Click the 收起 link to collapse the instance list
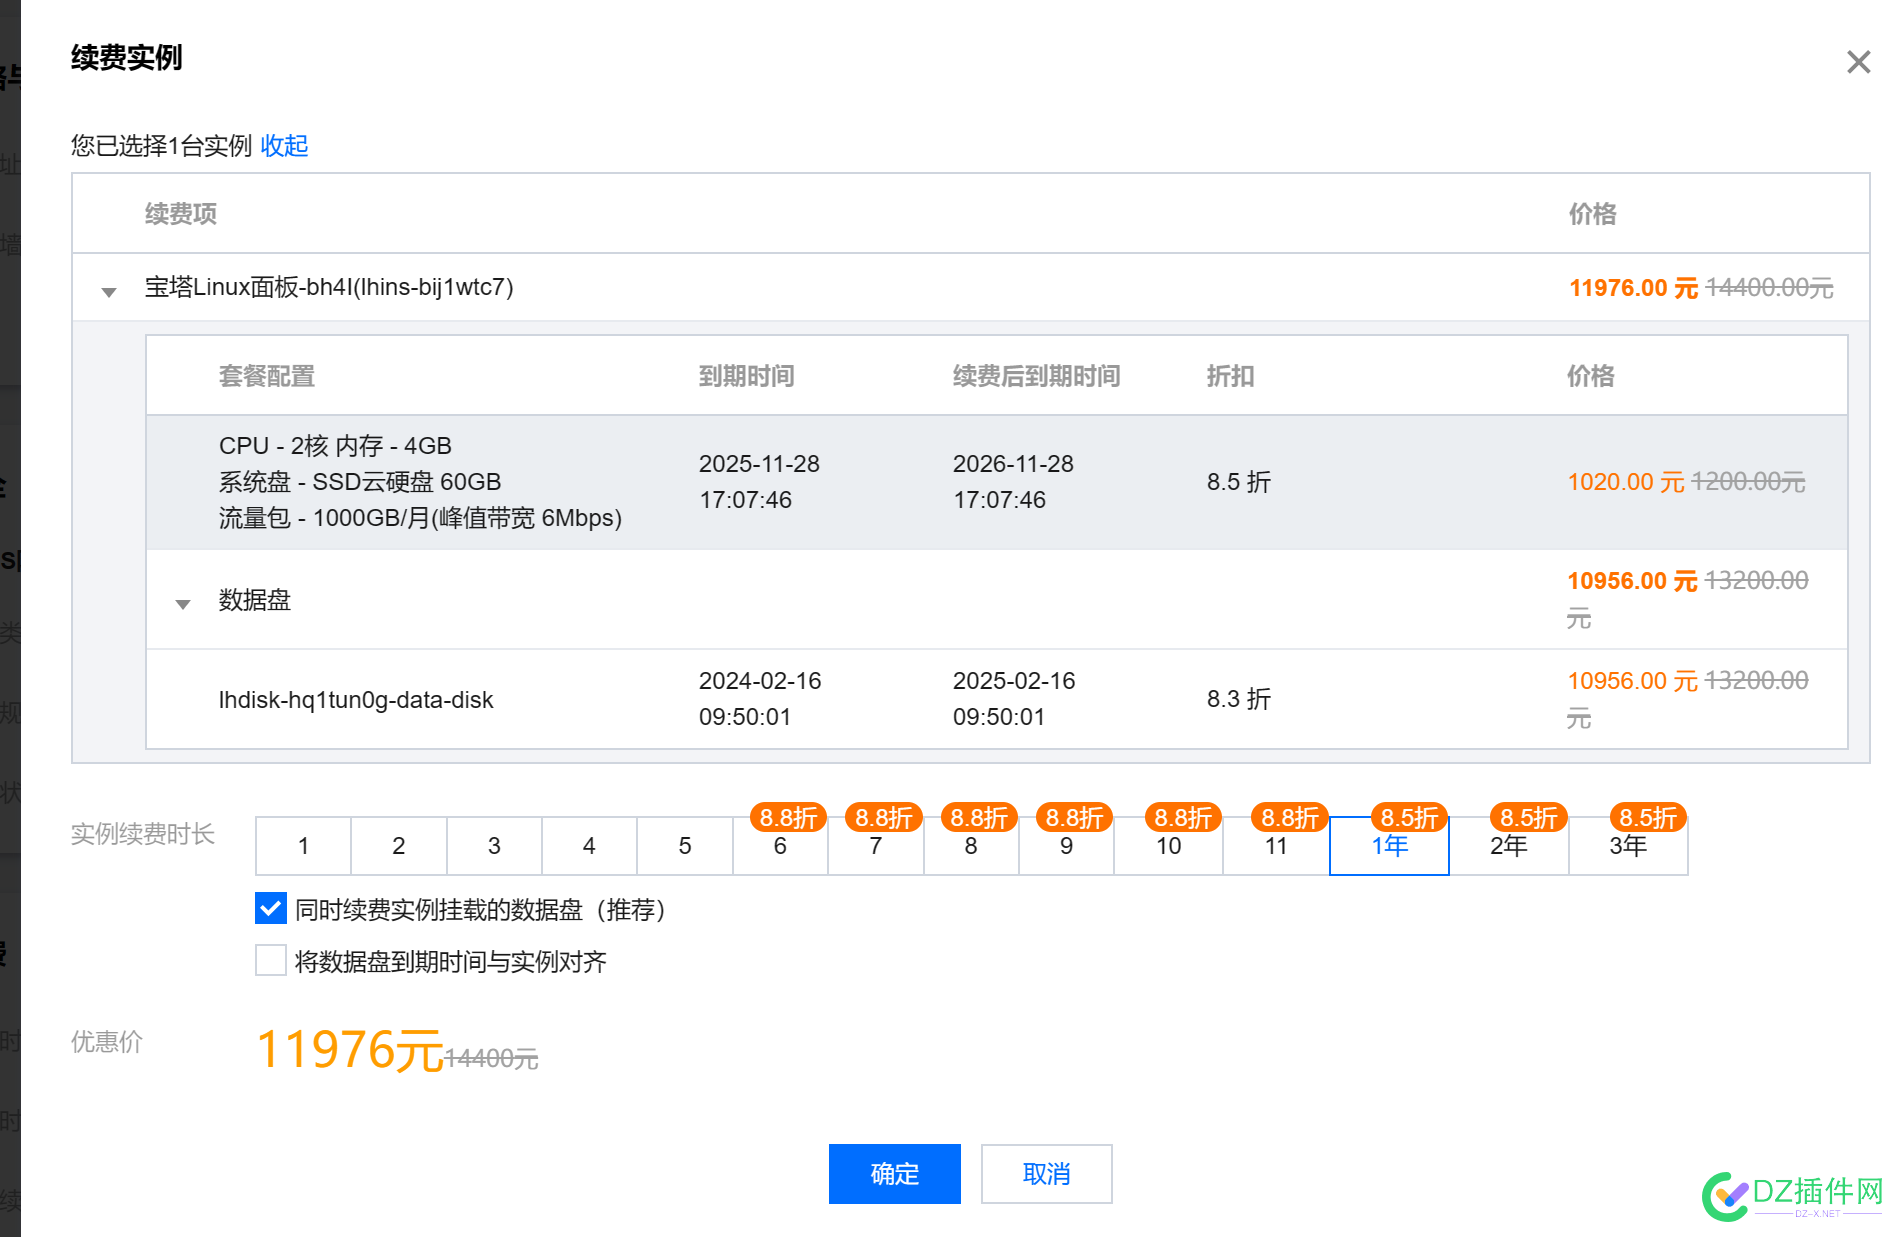 [284, 146]
